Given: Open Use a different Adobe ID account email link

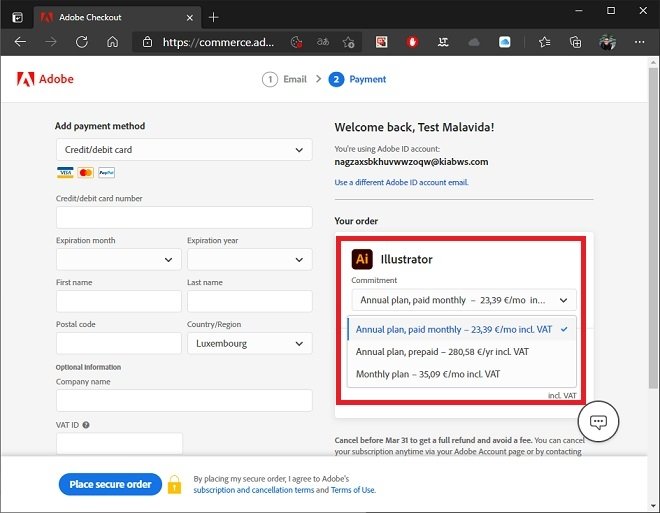Looking at the screenshot, I should (x=401, y=182).
